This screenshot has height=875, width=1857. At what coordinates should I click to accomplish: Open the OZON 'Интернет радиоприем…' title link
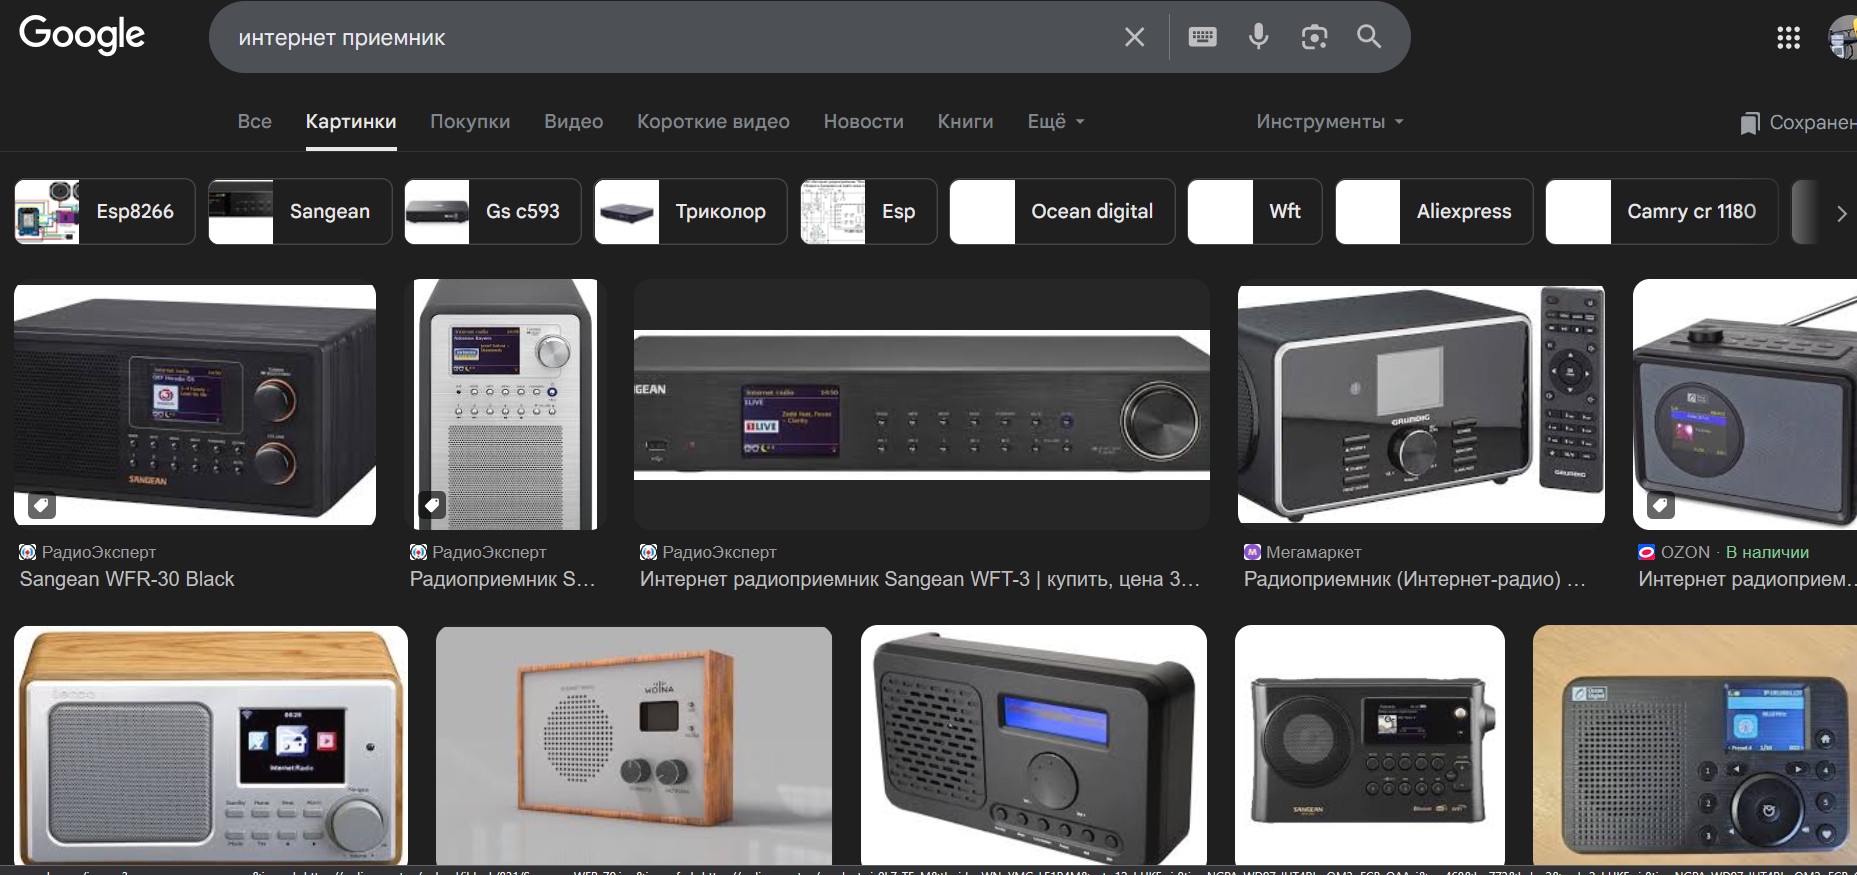point(1747,579)
